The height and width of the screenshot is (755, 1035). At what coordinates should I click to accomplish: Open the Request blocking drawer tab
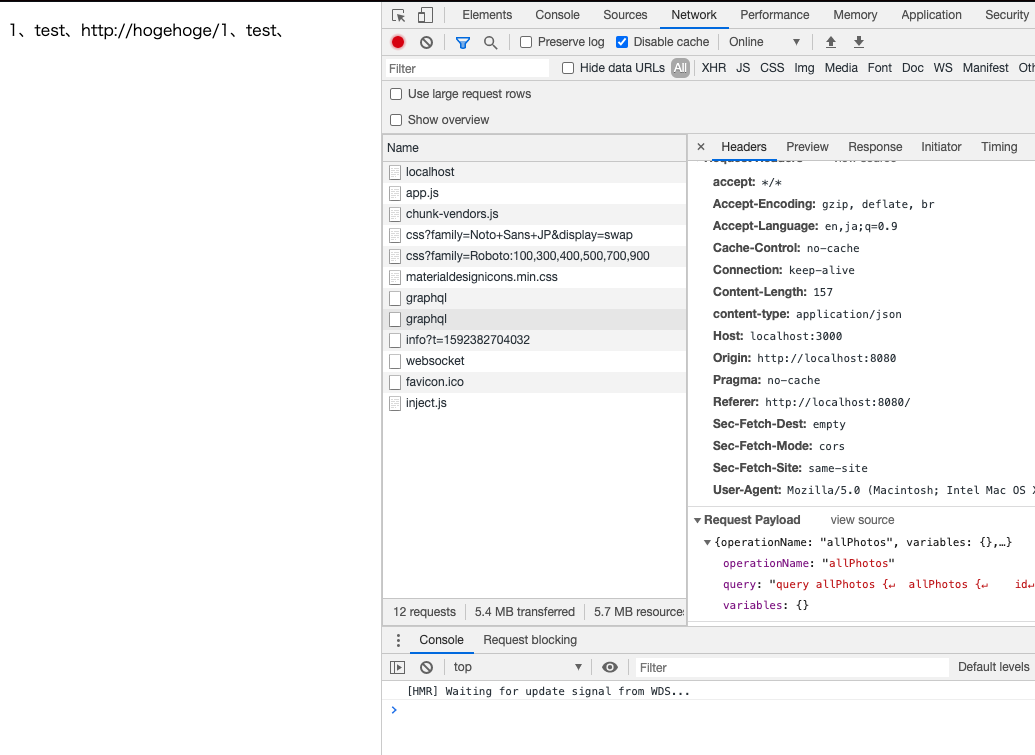coord(530,640)
